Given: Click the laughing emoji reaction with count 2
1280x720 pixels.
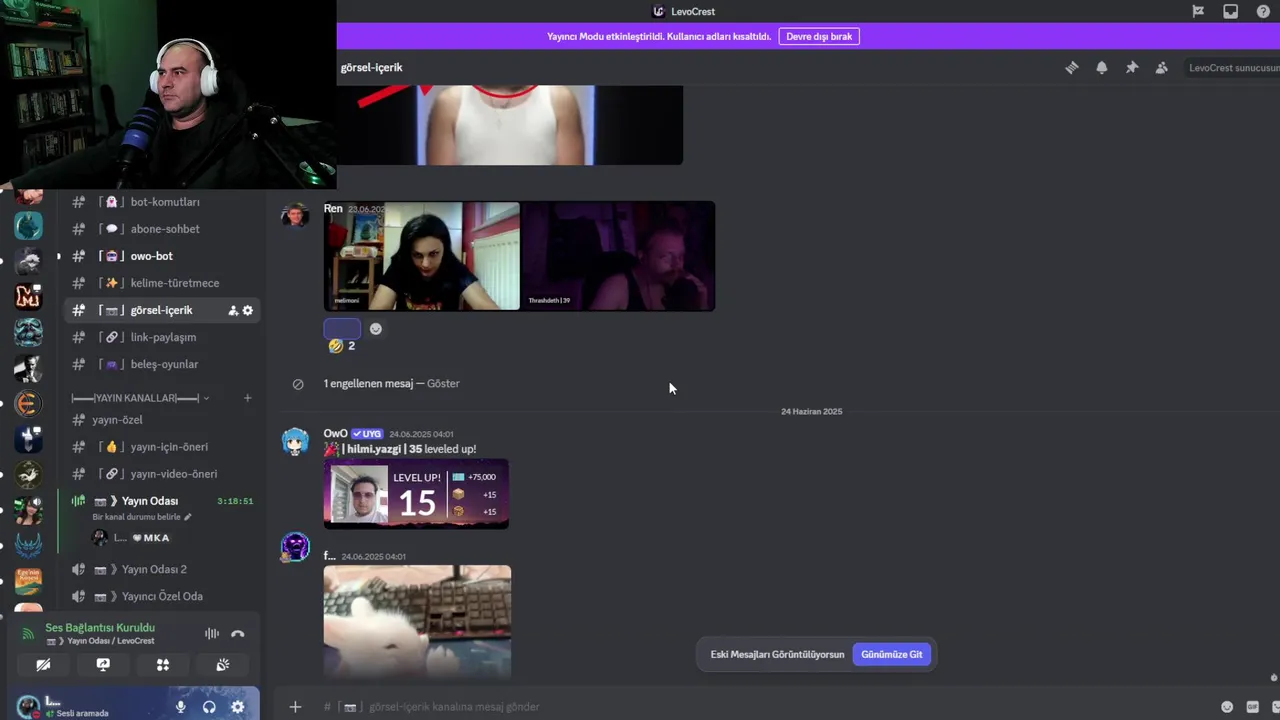Looking at the screenshot, I should click(x=342, y=346).
